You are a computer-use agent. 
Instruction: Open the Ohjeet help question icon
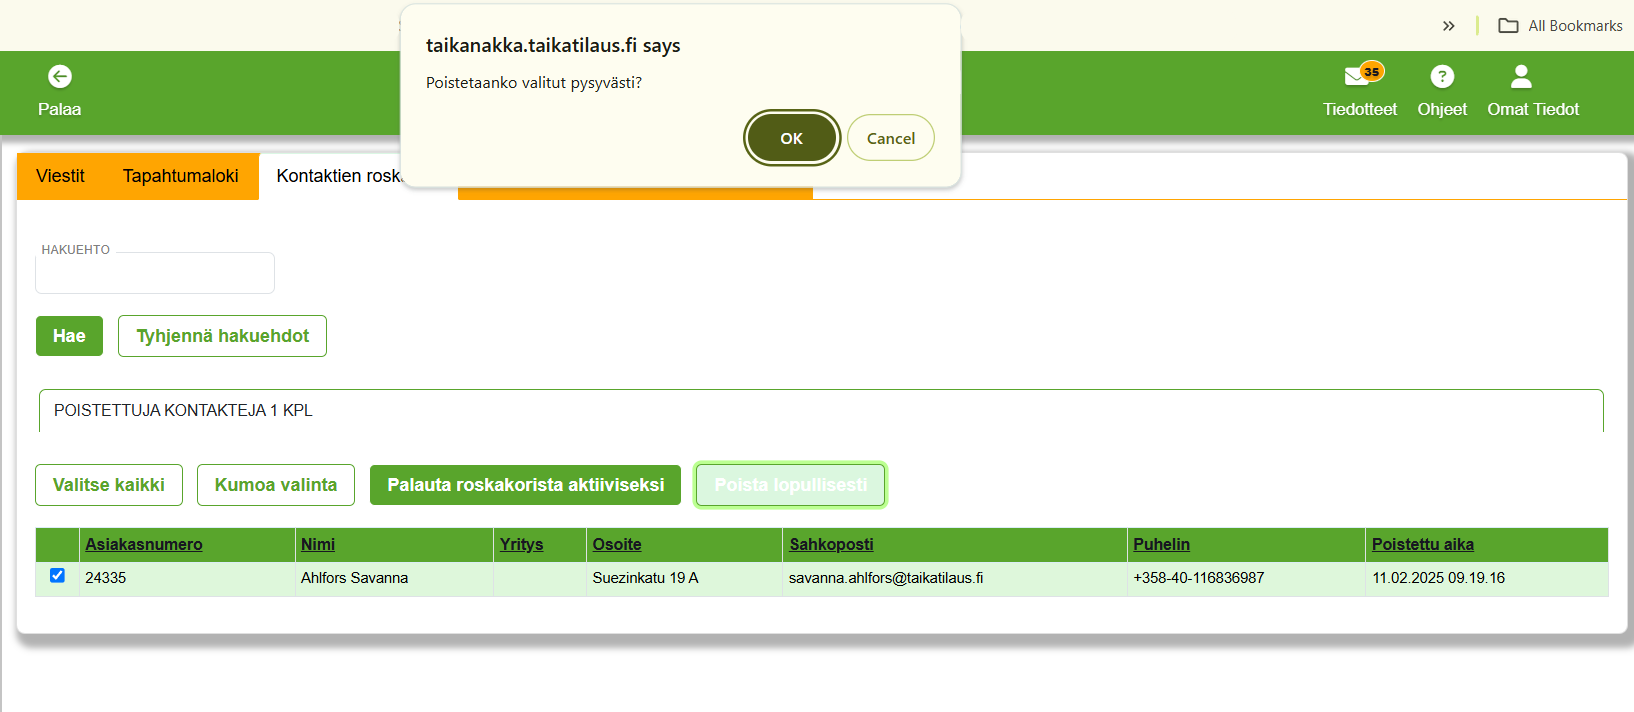click(x=1442, y=76)
